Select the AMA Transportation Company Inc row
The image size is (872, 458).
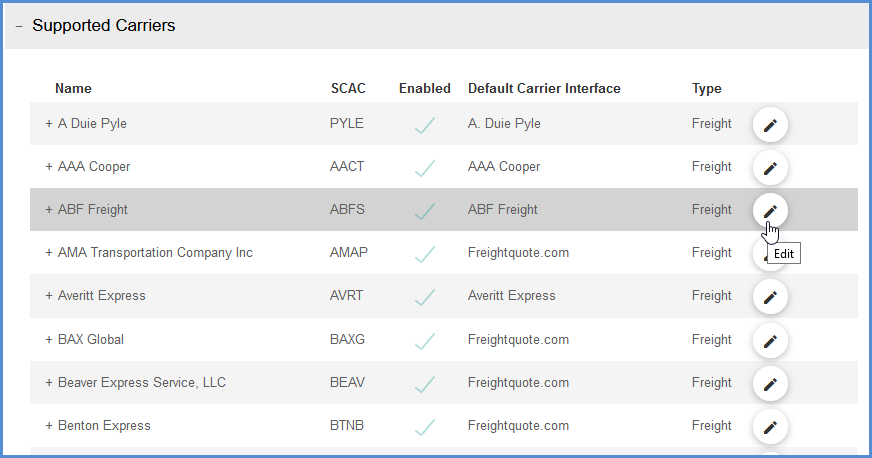point(444,252)
